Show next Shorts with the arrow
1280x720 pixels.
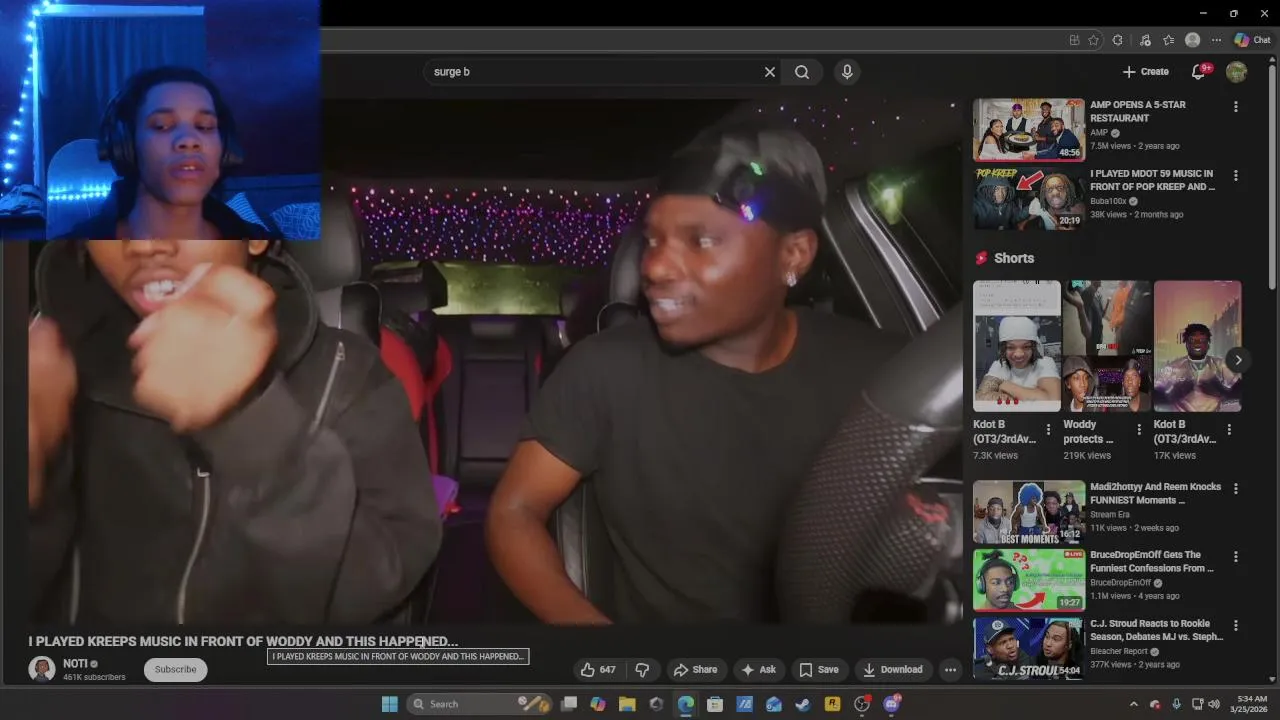(1238, 360)
